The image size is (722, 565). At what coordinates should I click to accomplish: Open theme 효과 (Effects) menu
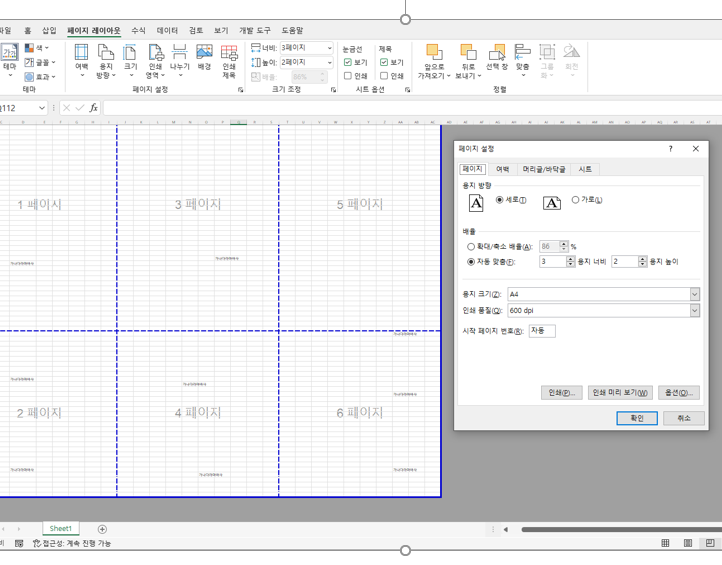40,76
